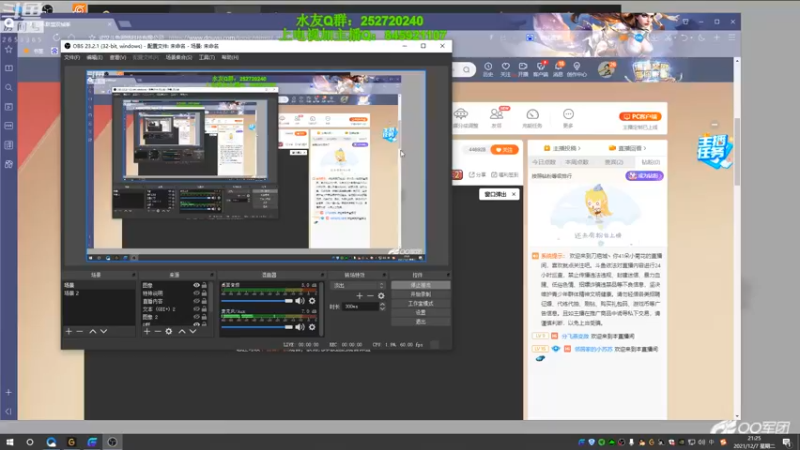Collapse the browser left sidebar arrow
Image resolution: width=800 pixels, height=450 pixels.
tap(9, 411)
